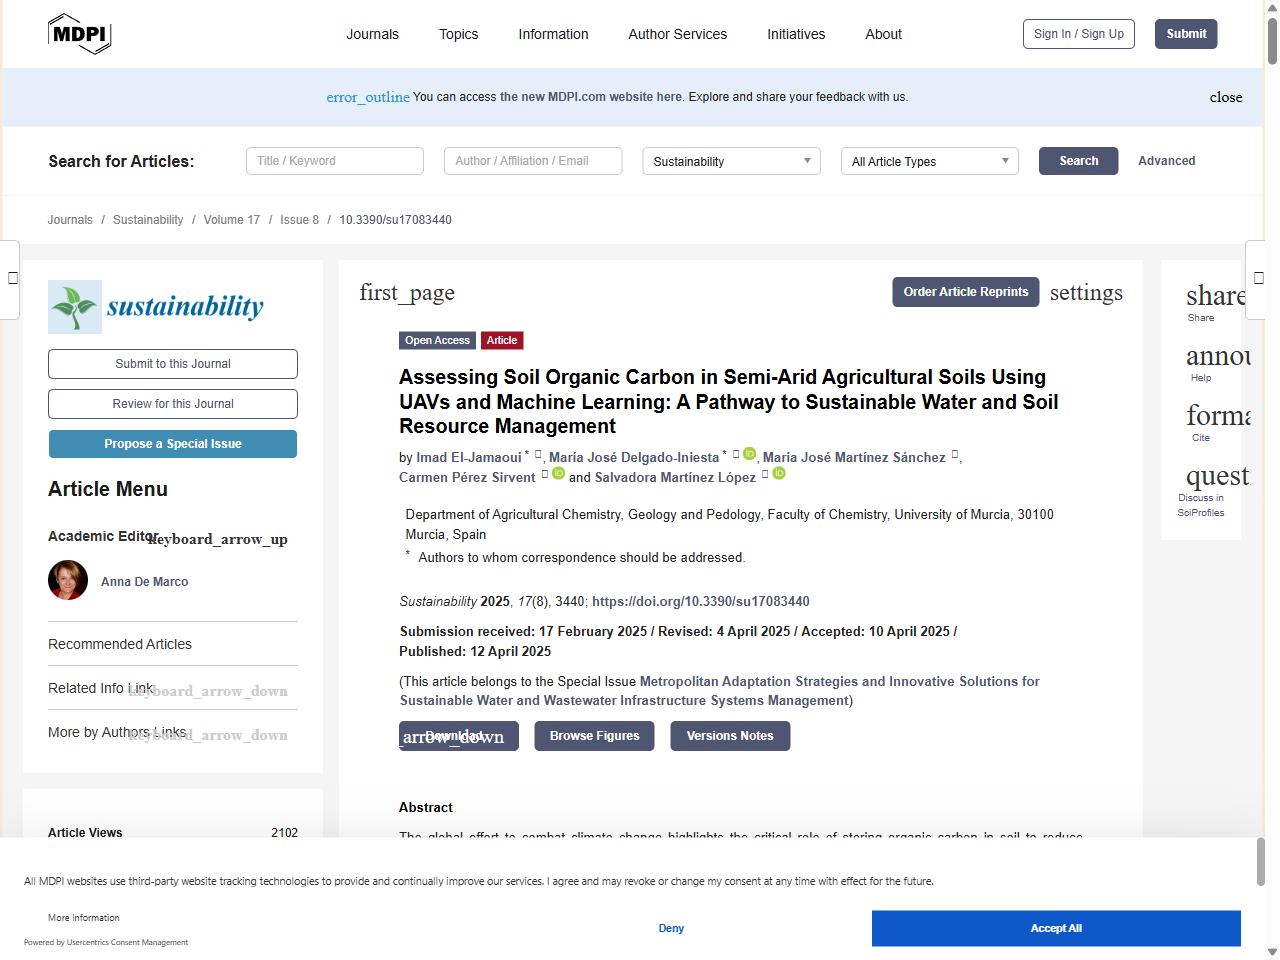Open the article DOI link
Viewport: 1280px width, 960px height.
pos(700,601)
